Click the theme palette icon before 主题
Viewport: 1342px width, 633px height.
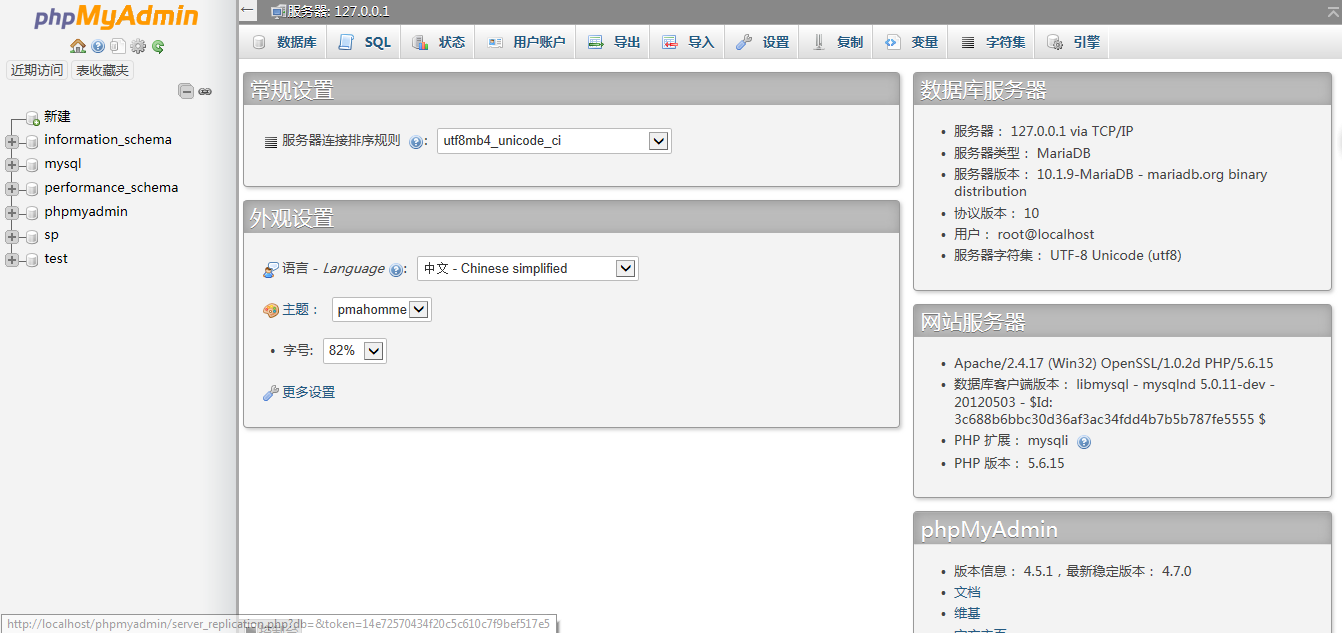click(x=270, y=310)
